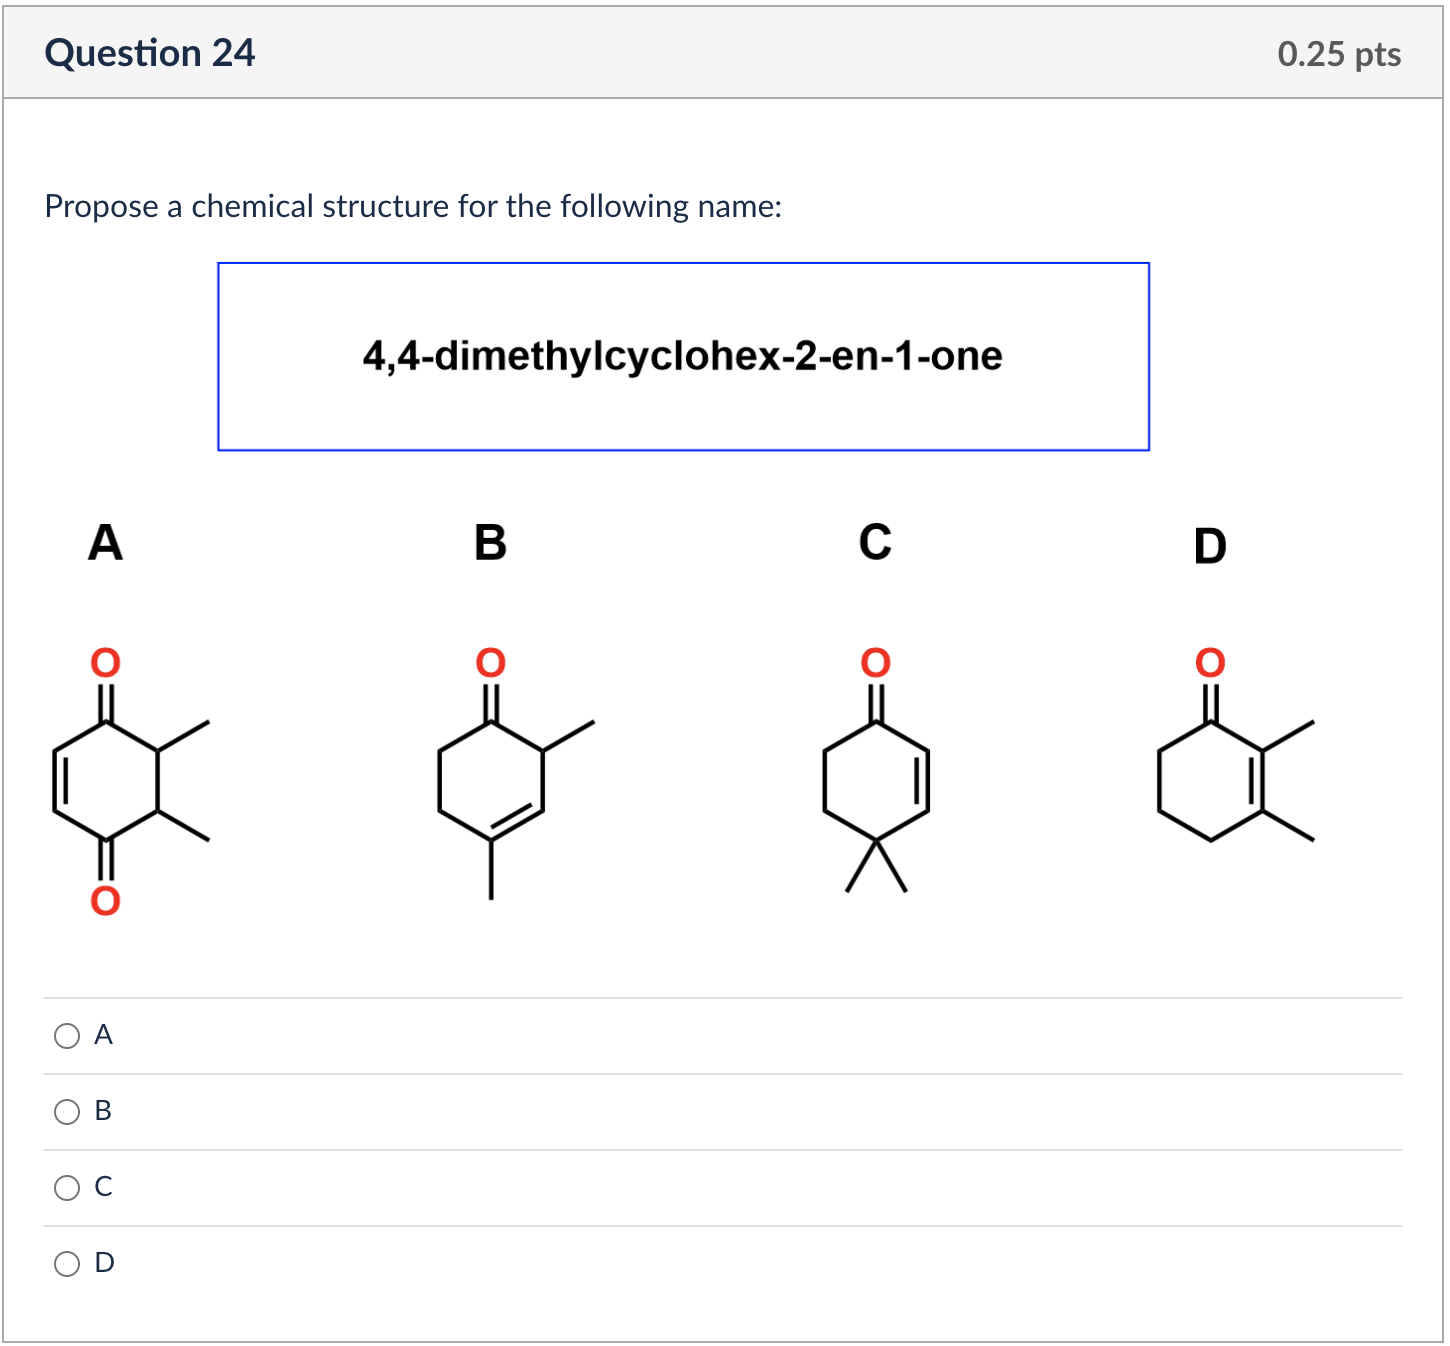
Task: Click the question prompt text
Action: [x=413, y=206]
